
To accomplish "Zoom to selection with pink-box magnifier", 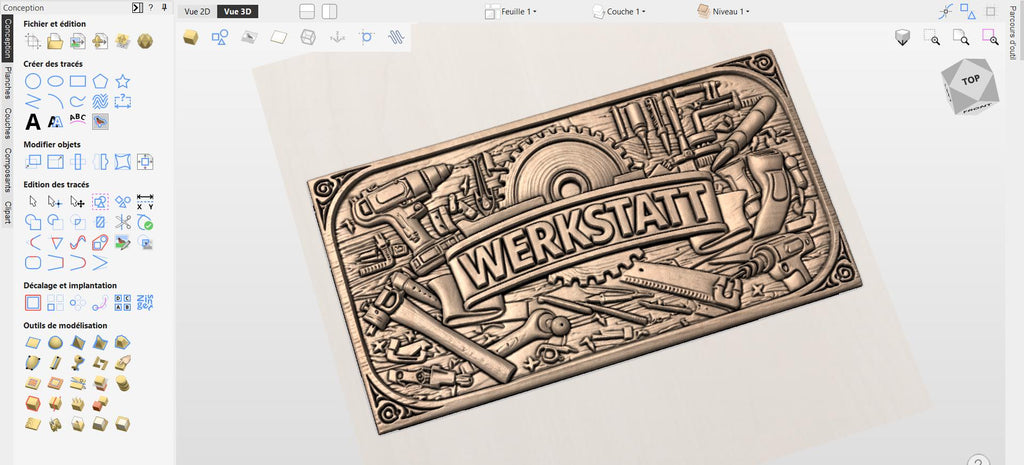I will coord(990,37).
